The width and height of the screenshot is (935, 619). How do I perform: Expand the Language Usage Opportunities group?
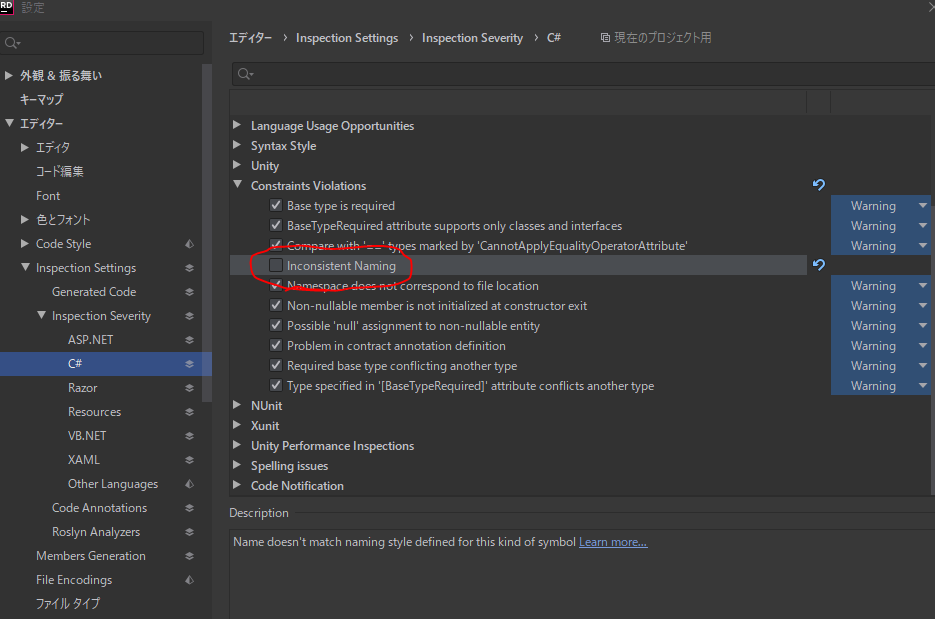[x=237, y=126]
